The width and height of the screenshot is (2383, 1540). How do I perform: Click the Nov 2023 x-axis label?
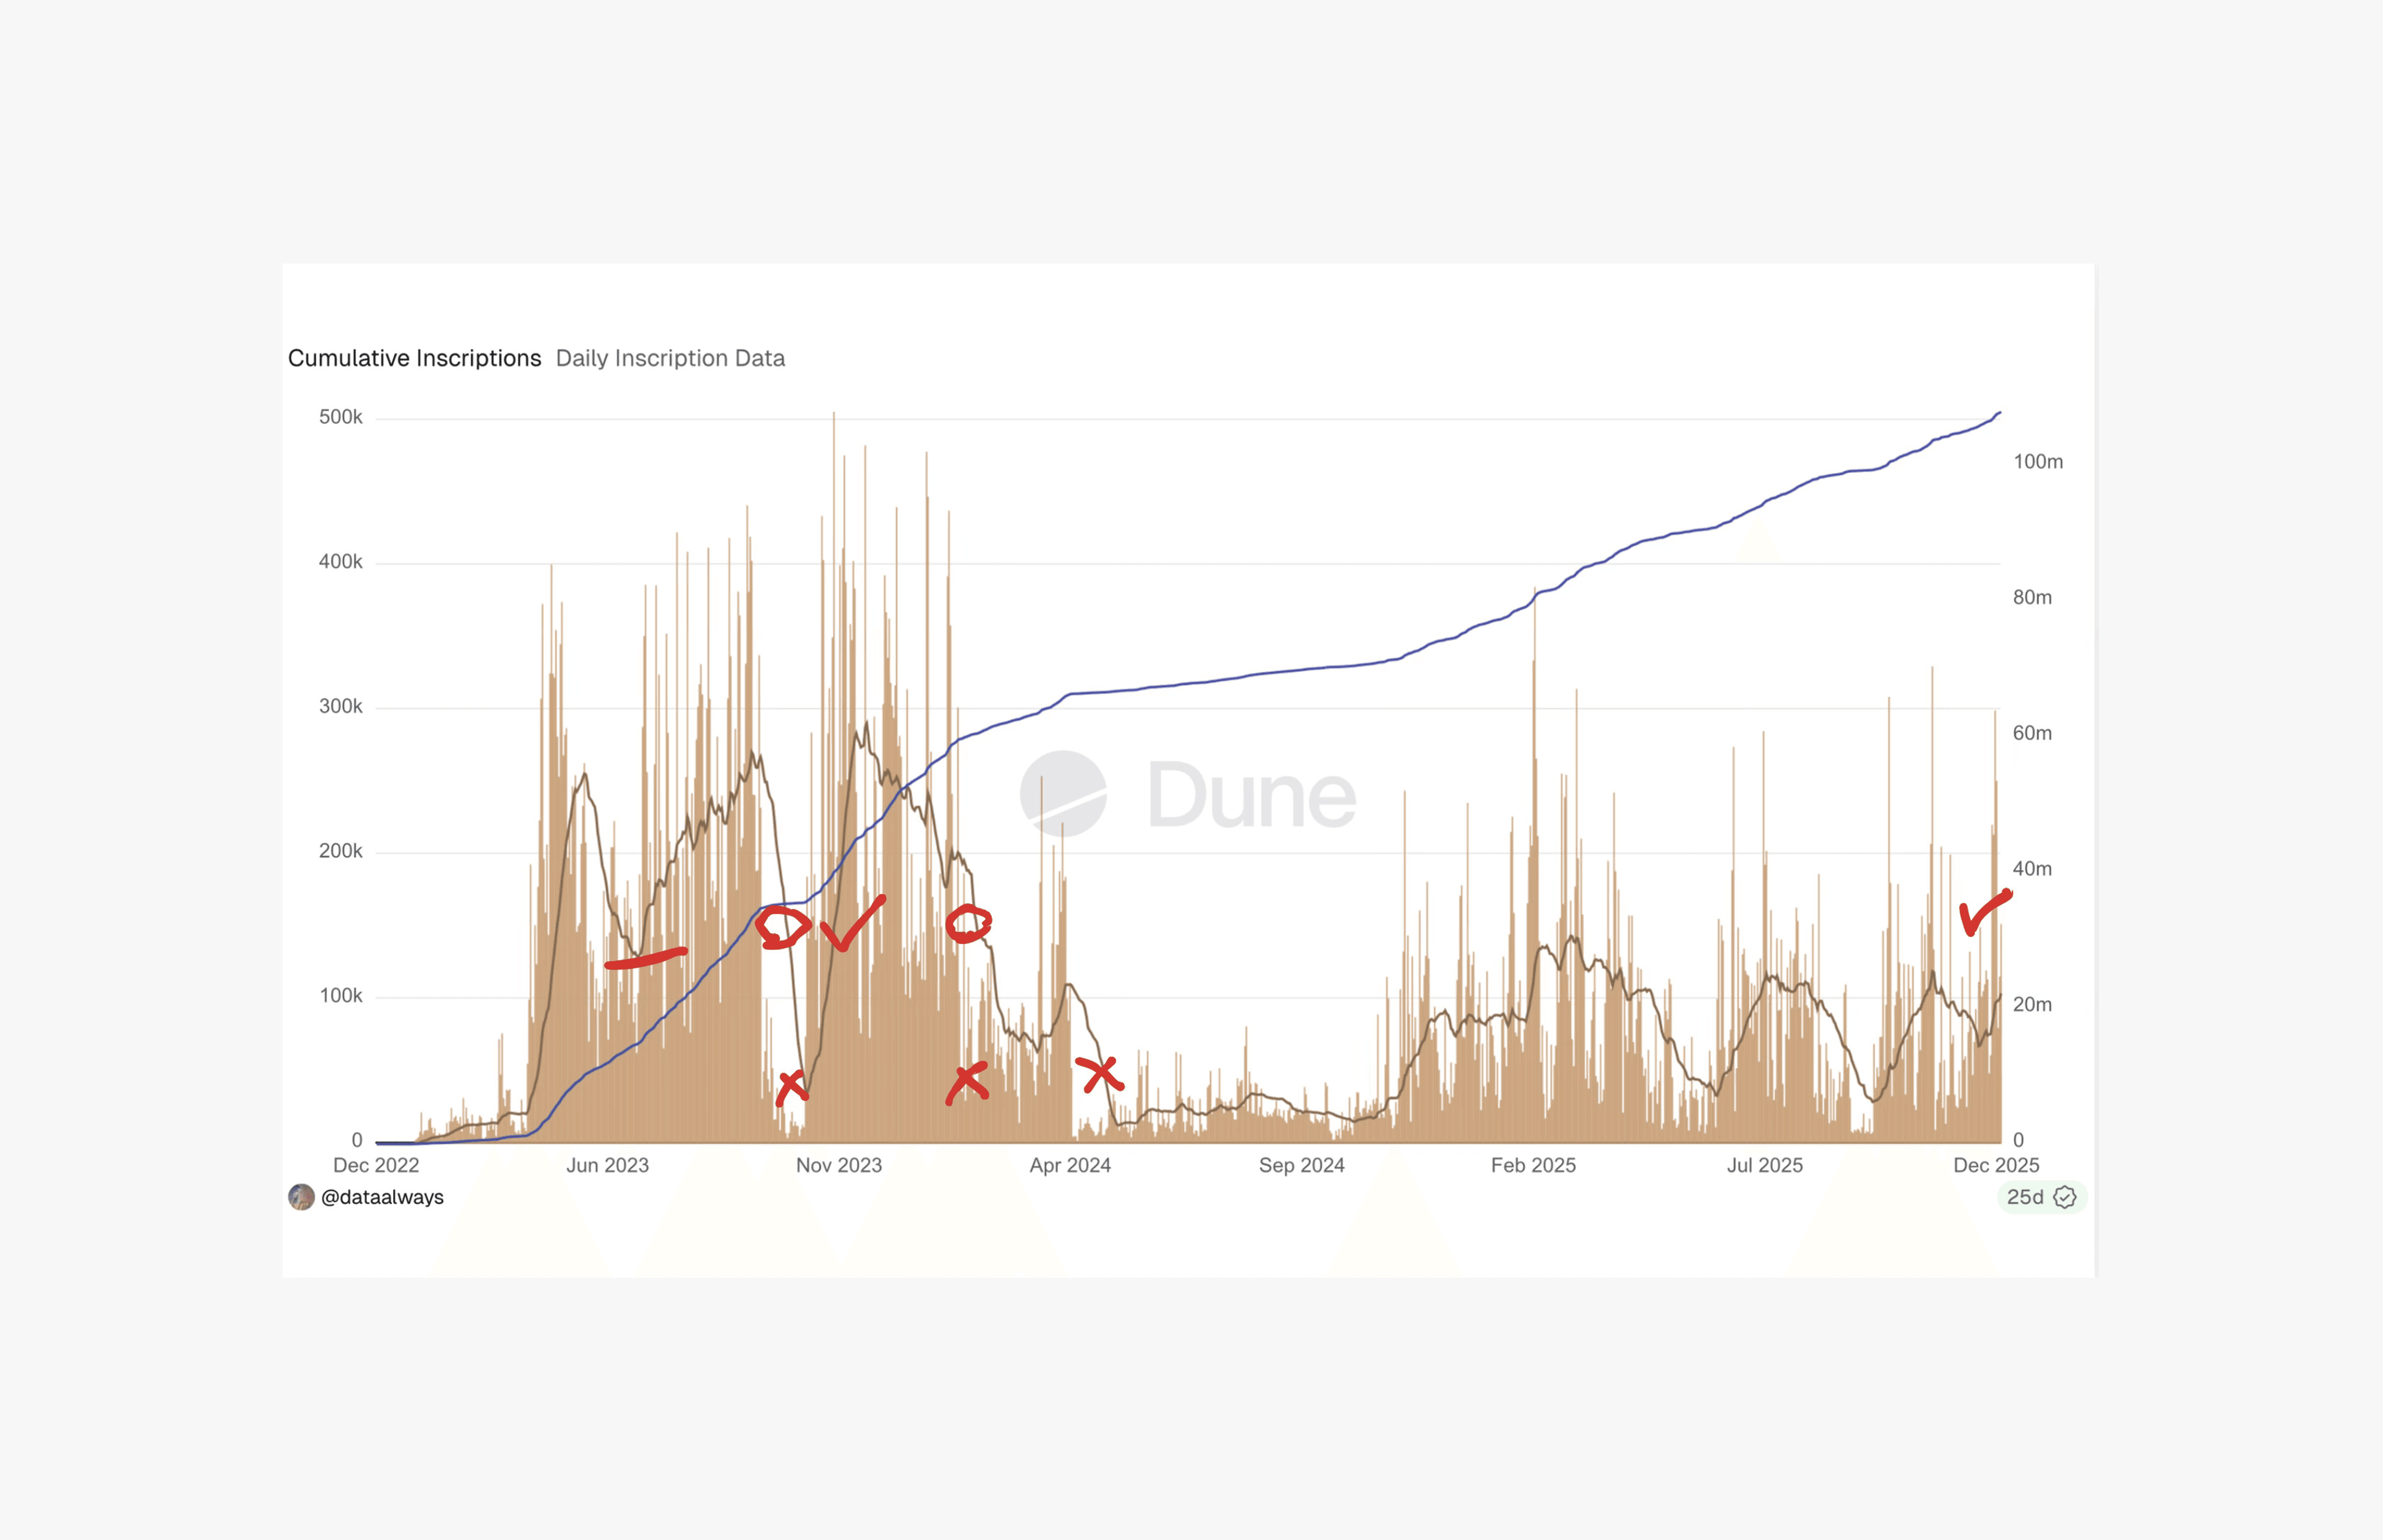pos(838,1165)
